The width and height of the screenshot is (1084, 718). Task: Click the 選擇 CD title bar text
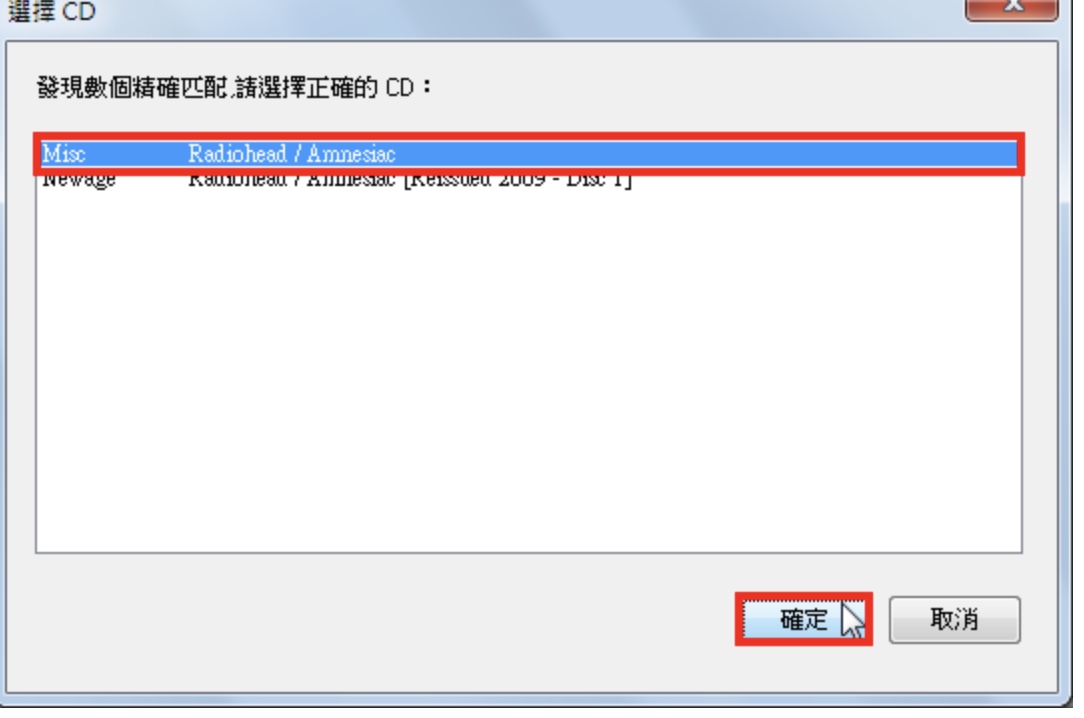point(52,10)
